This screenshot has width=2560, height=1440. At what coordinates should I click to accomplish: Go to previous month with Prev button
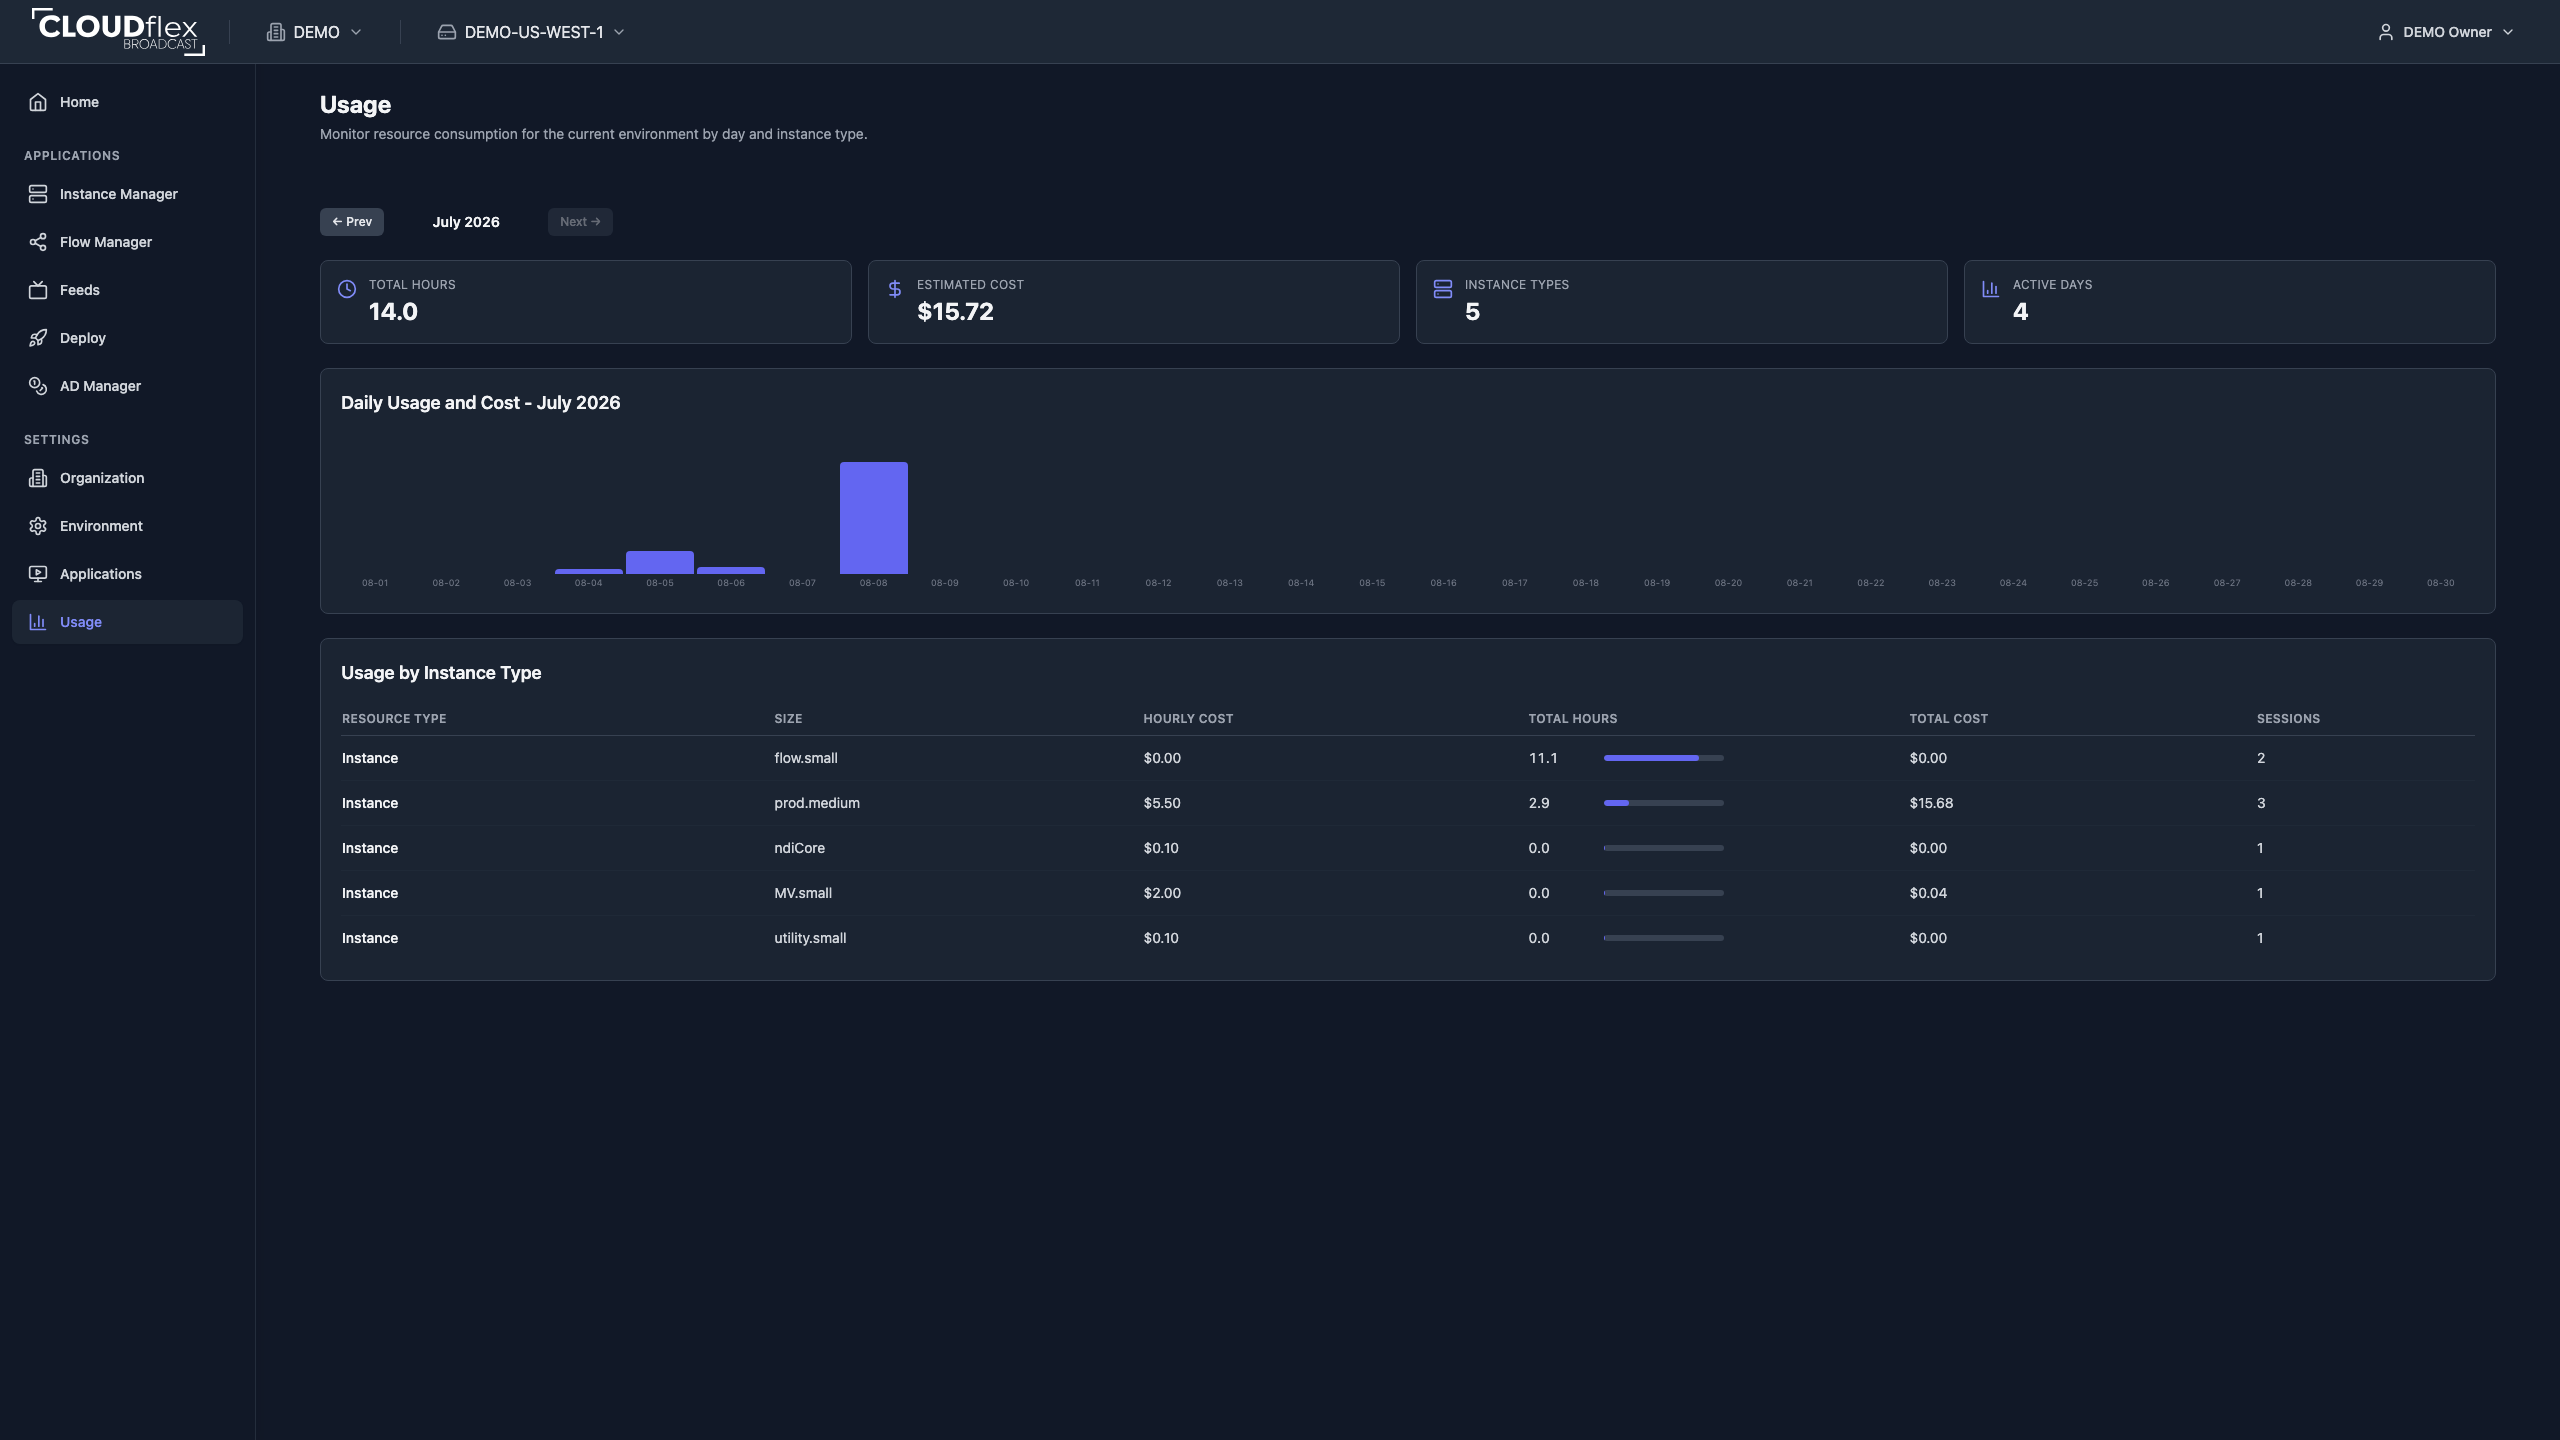point(352,222)
